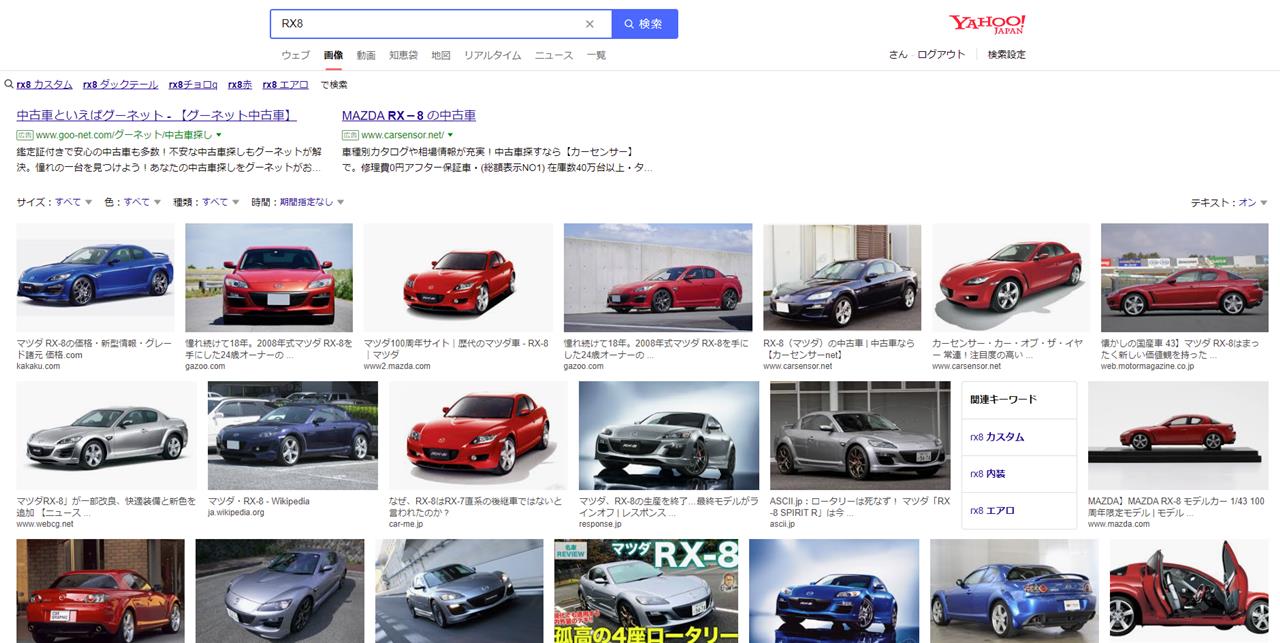Screen dimensions: 1280x643
Task: Click rx8 カスタム in 関連キーワード box
Action: pyautogui.click(x=997, y=437)
